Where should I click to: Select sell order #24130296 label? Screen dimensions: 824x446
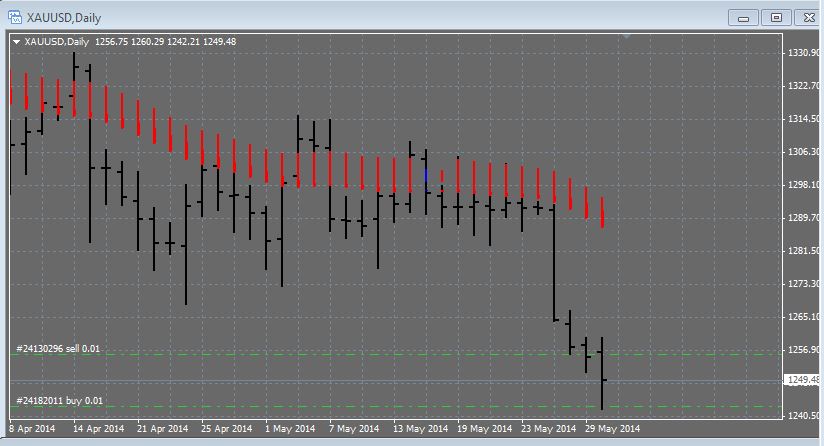point(58,349)
